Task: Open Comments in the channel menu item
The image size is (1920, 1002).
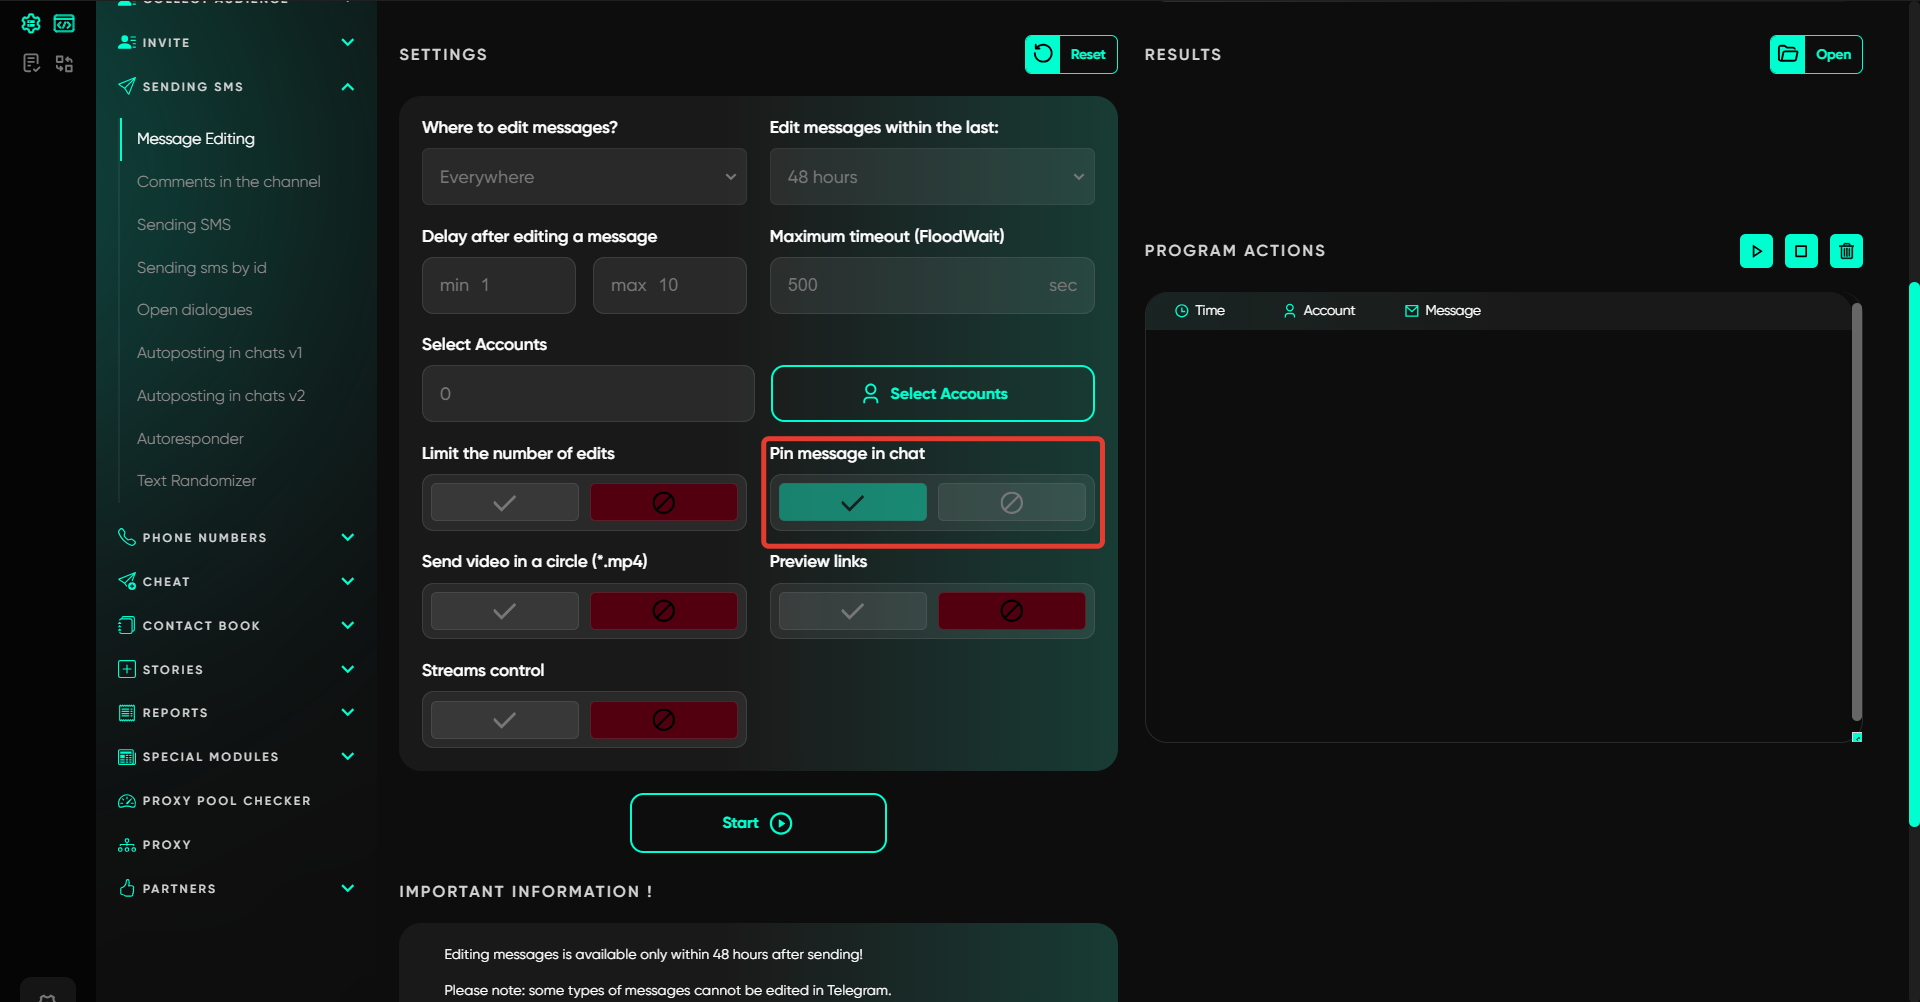Action: (228, 182)
